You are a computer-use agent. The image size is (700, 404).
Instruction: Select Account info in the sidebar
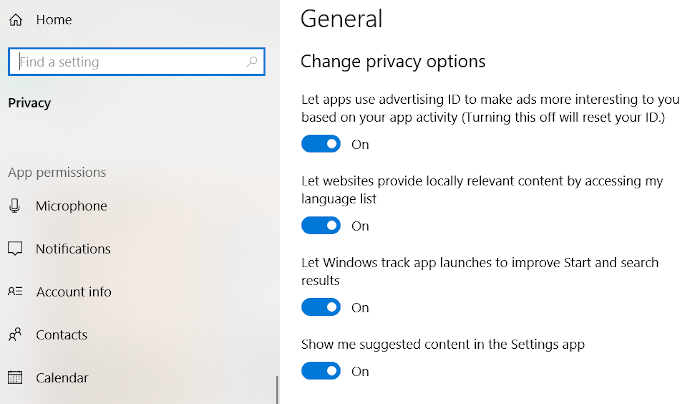[x=74, y=292]
